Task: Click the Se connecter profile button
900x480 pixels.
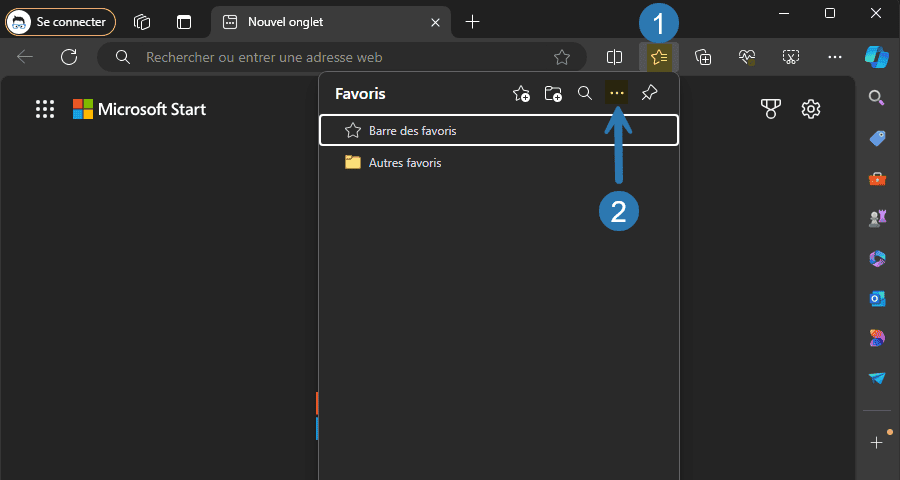Action: [60, 22]
